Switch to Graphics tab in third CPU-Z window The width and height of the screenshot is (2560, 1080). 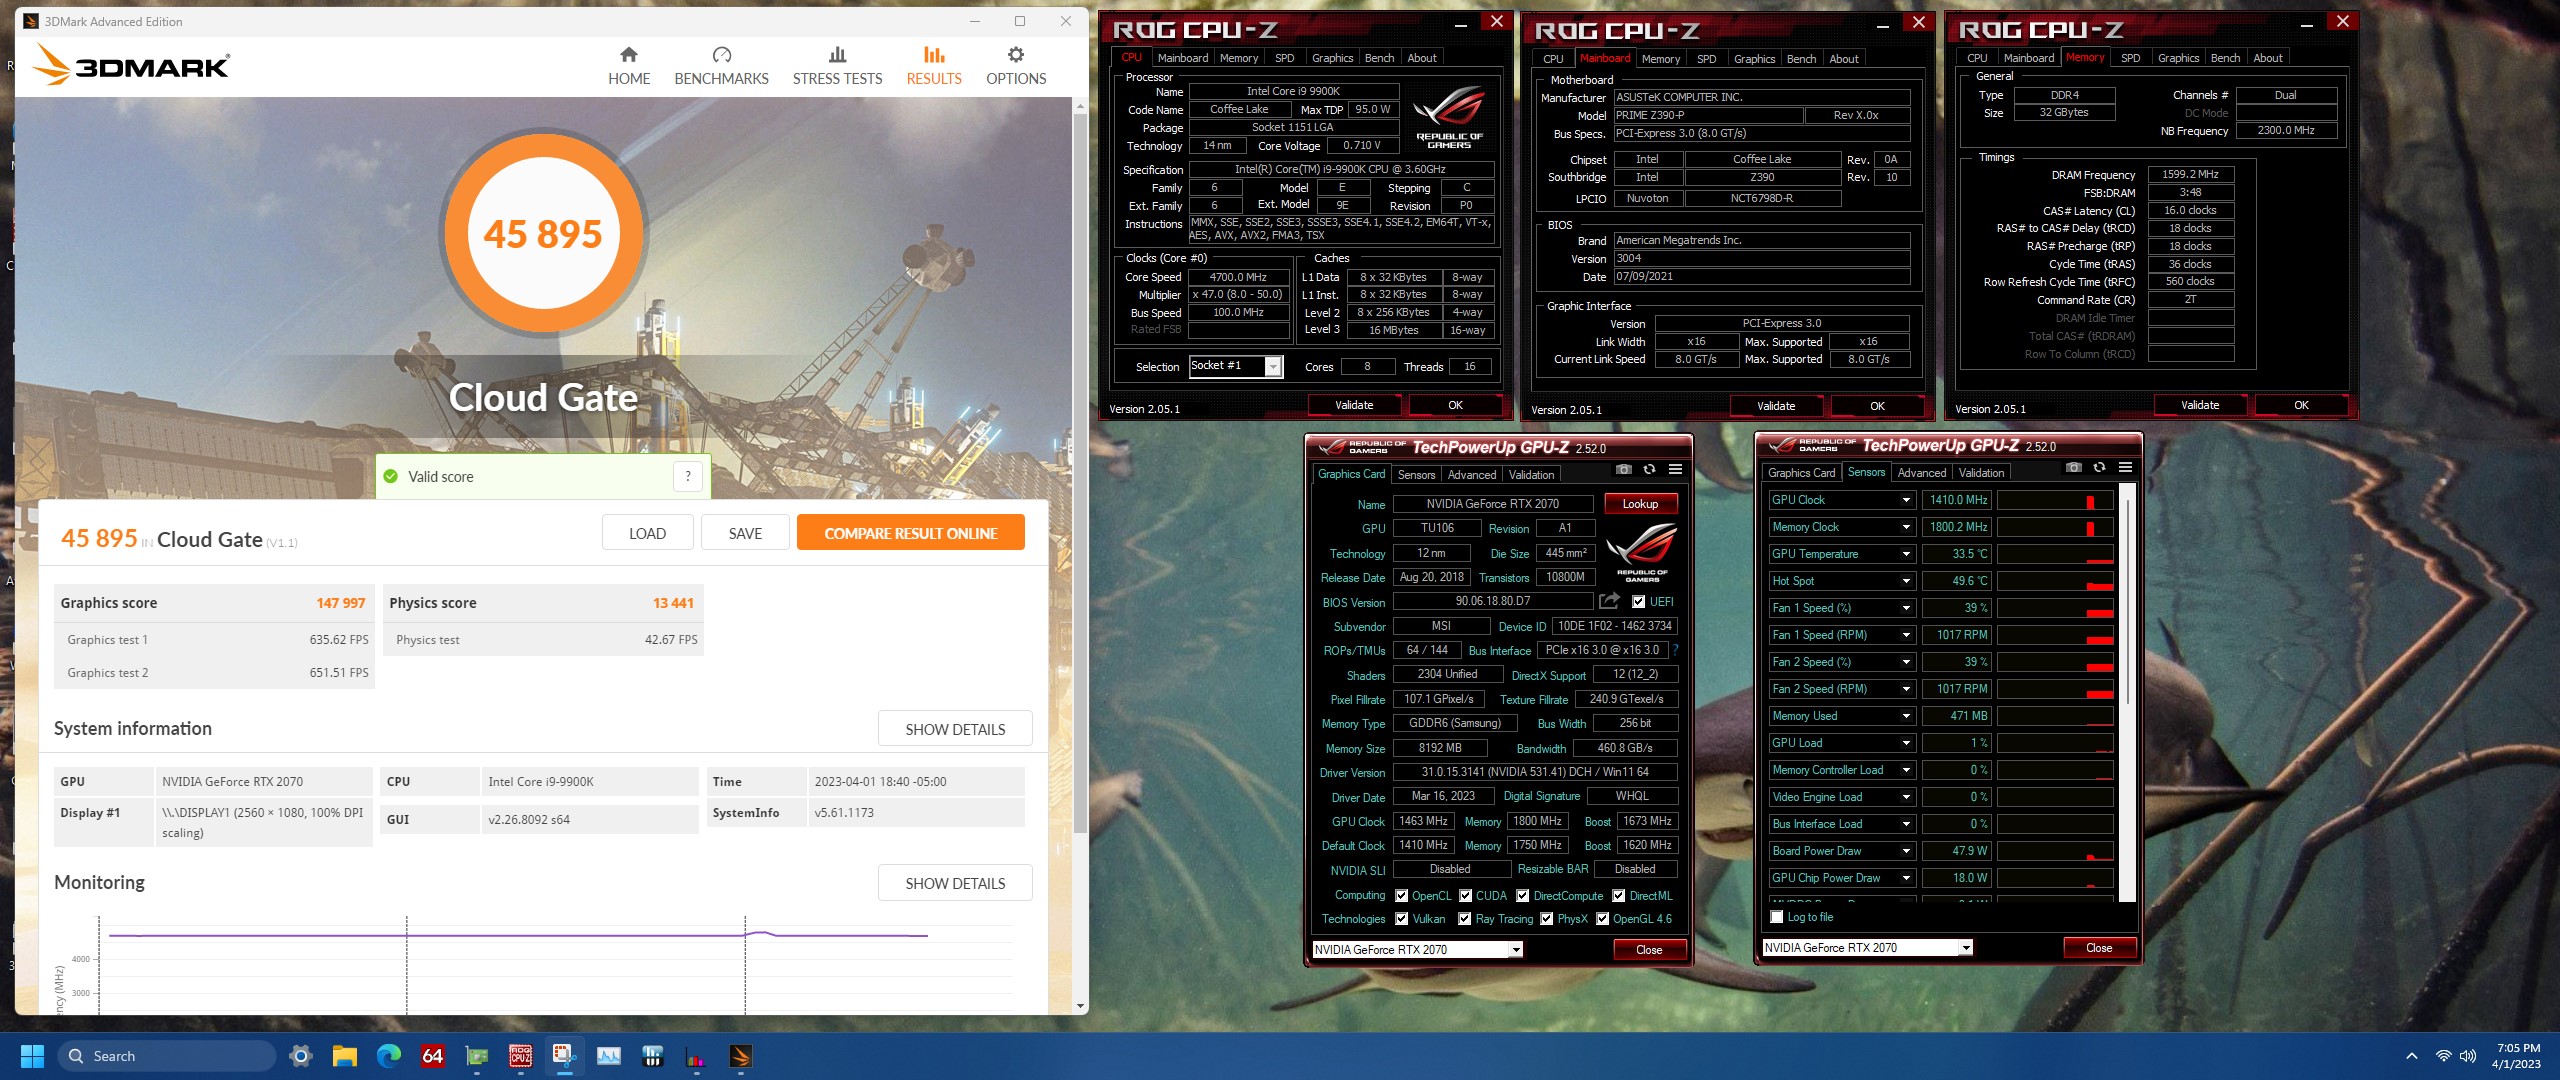click(2178, 58)
